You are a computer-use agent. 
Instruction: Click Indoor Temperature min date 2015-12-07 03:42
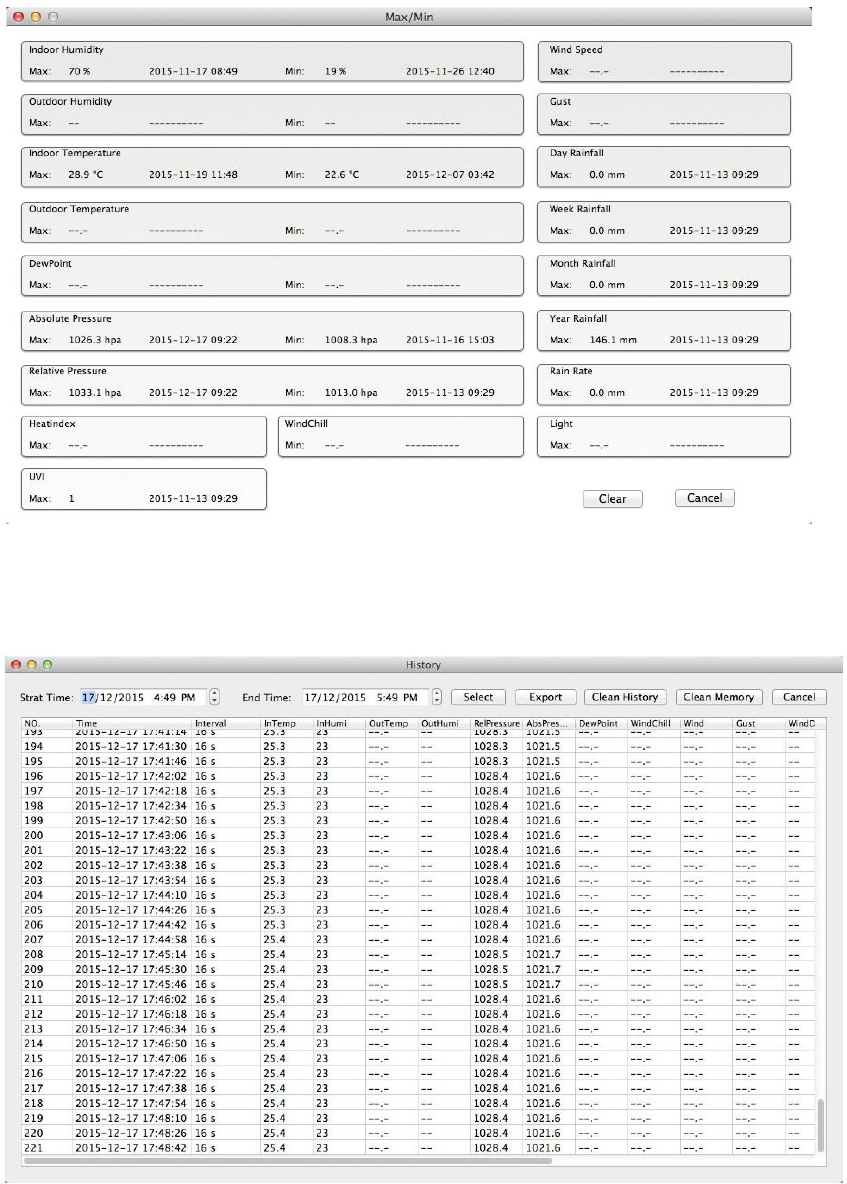click(450, 174)
